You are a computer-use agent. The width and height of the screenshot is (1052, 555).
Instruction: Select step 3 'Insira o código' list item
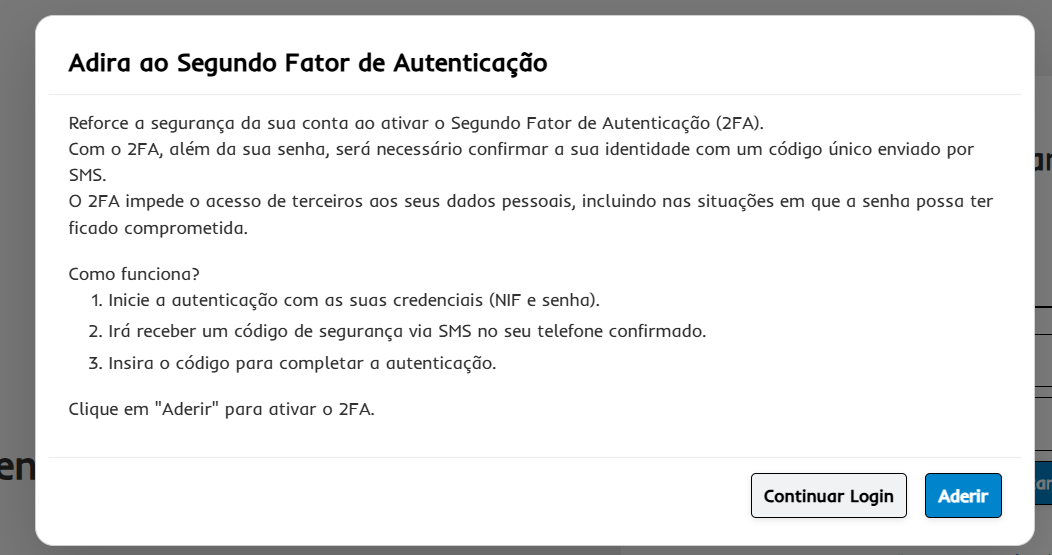[x=302, y=362]
